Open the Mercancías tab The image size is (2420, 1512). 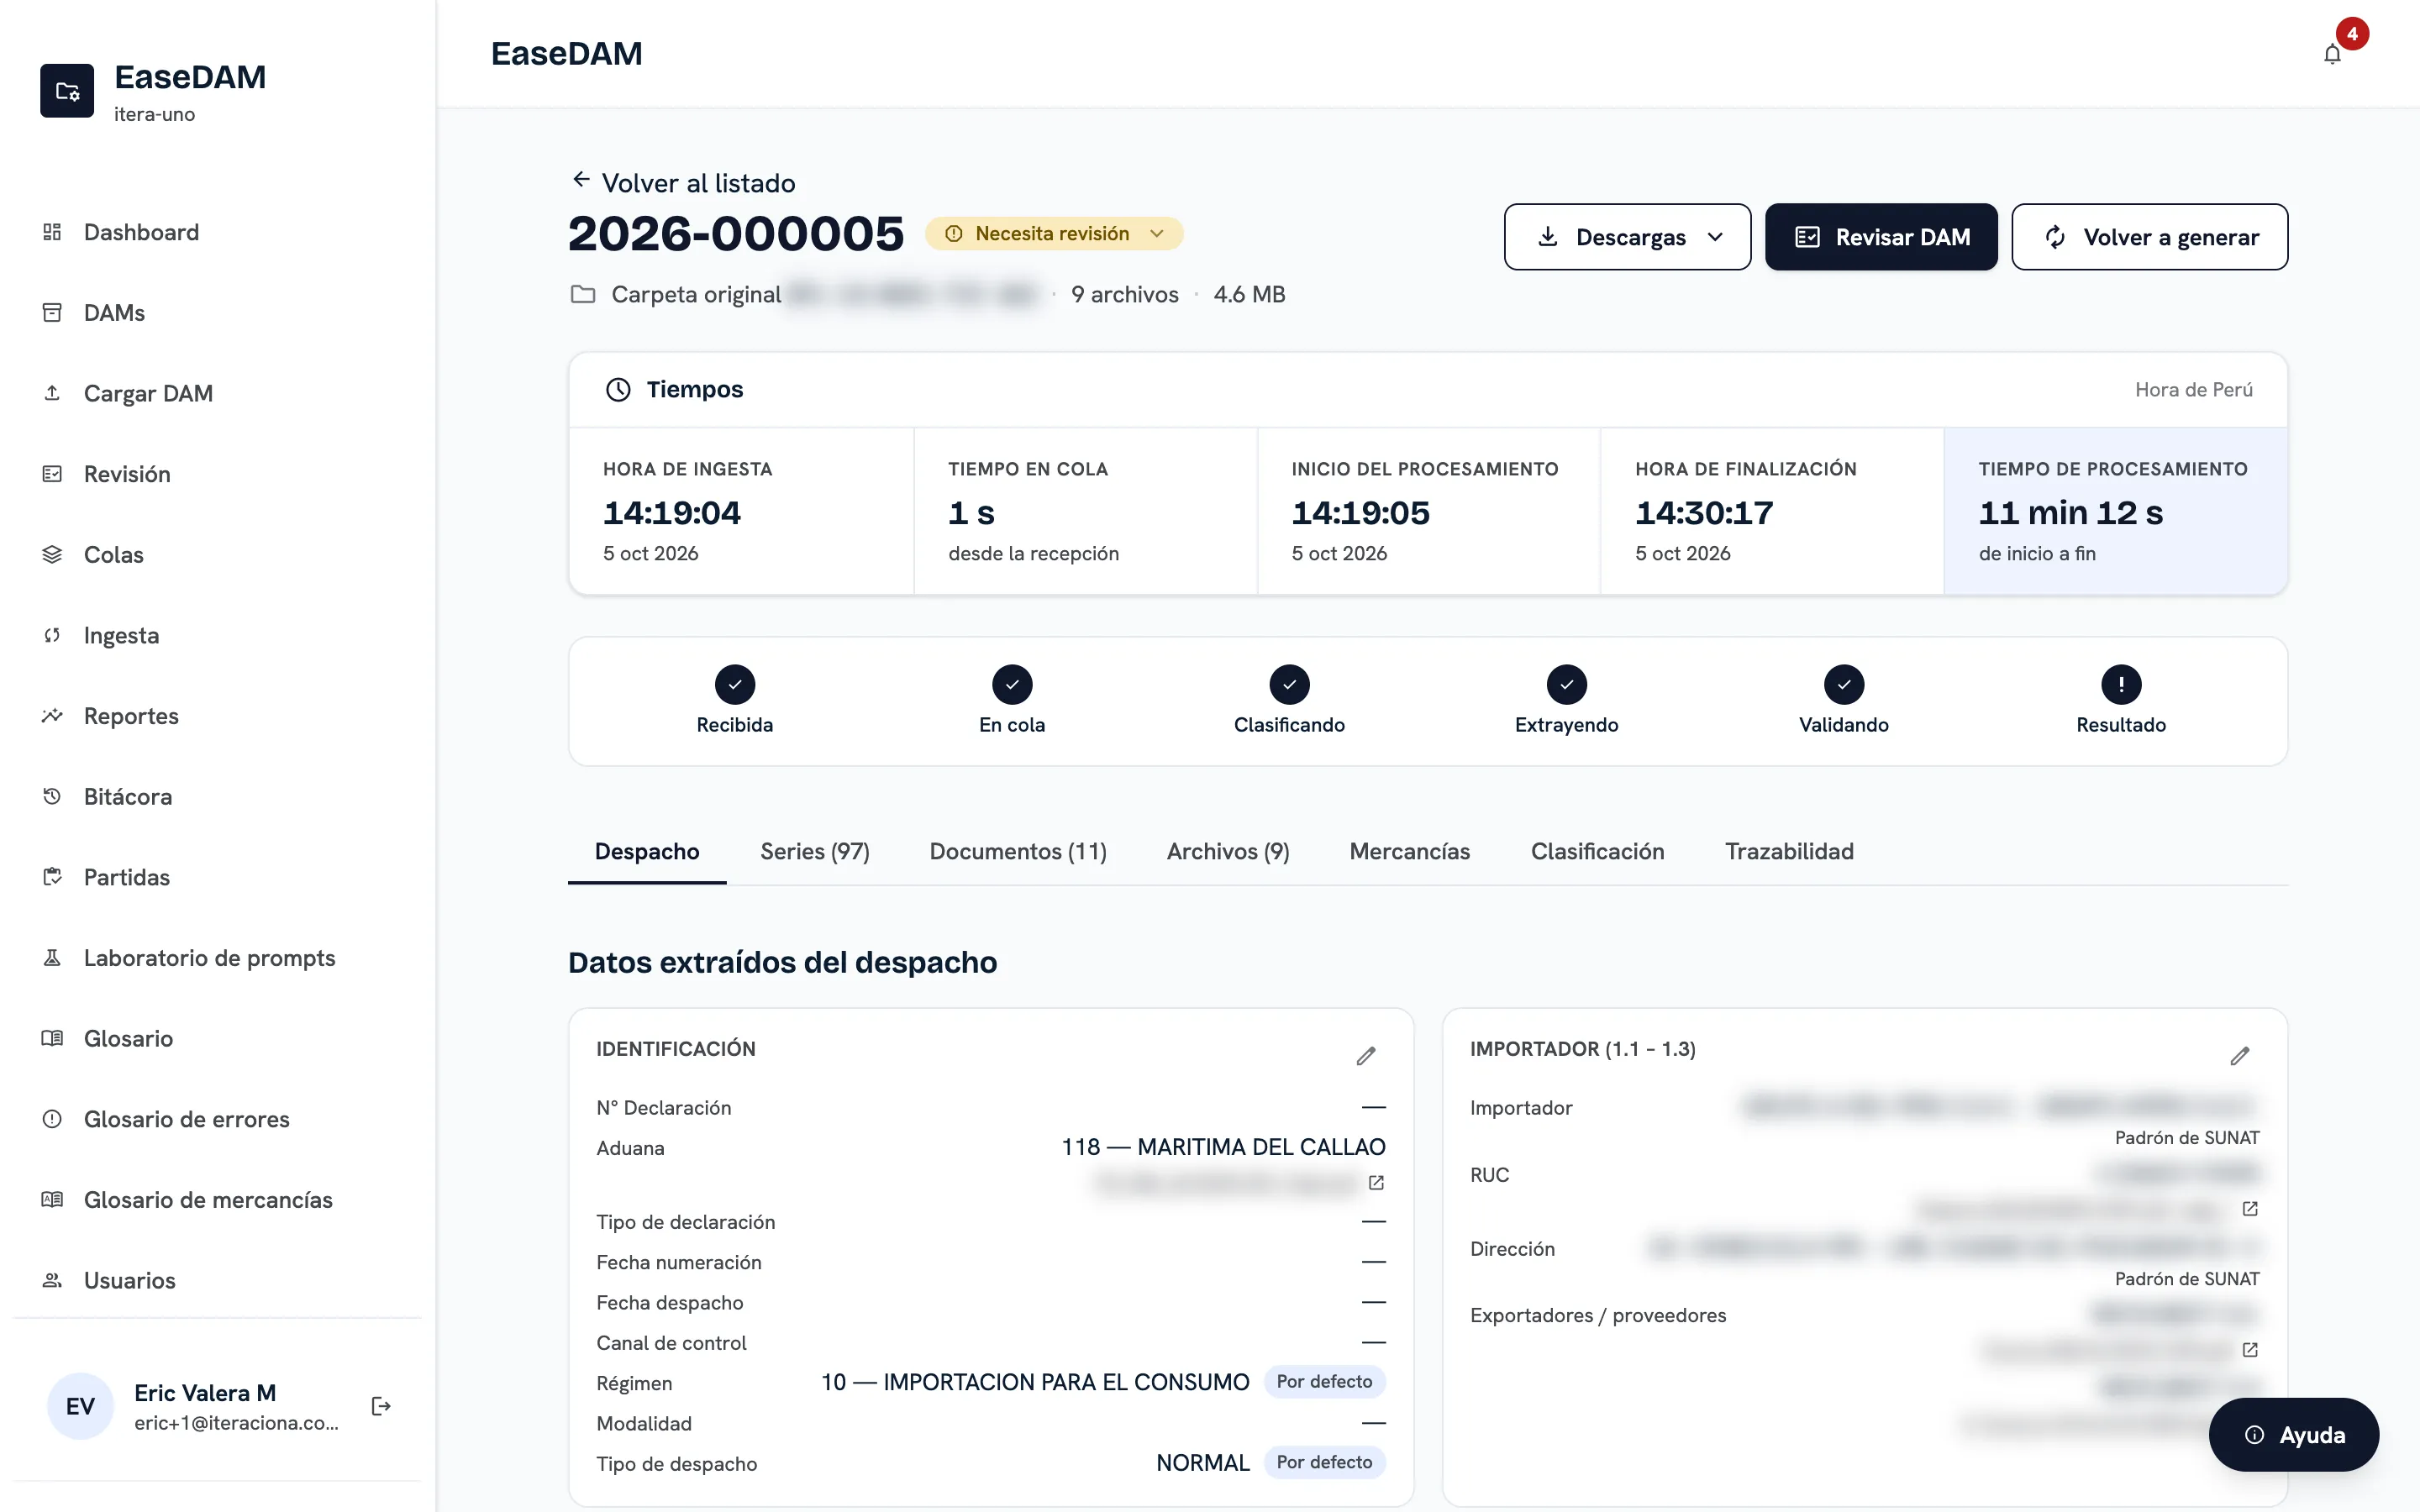point(1410,851)
